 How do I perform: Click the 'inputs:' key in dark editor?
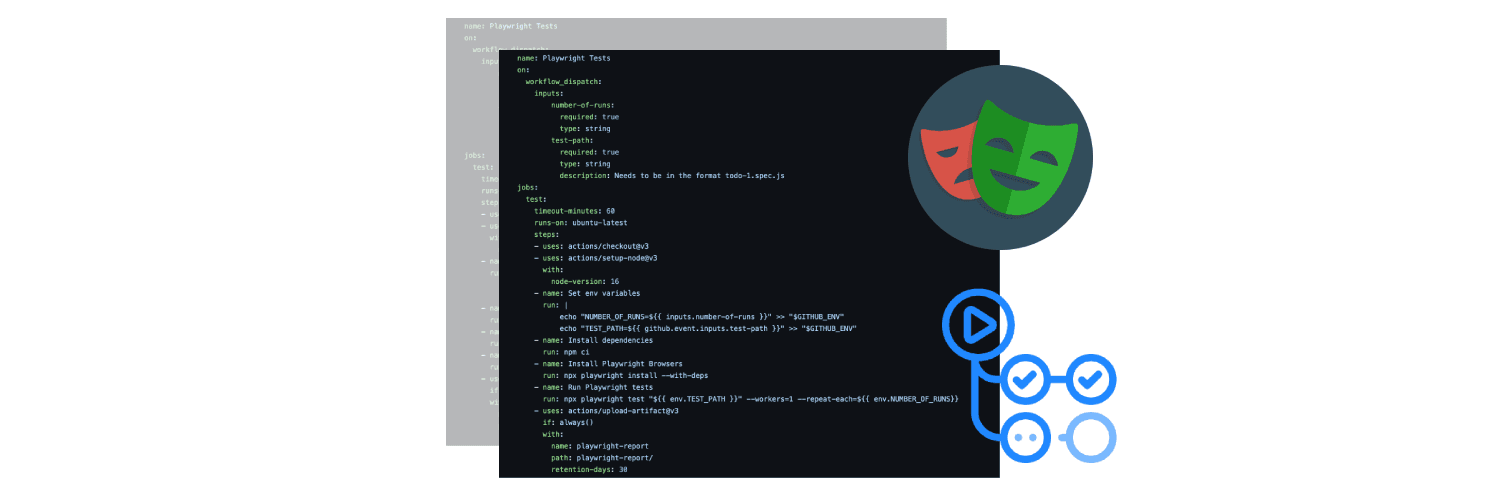548,94
